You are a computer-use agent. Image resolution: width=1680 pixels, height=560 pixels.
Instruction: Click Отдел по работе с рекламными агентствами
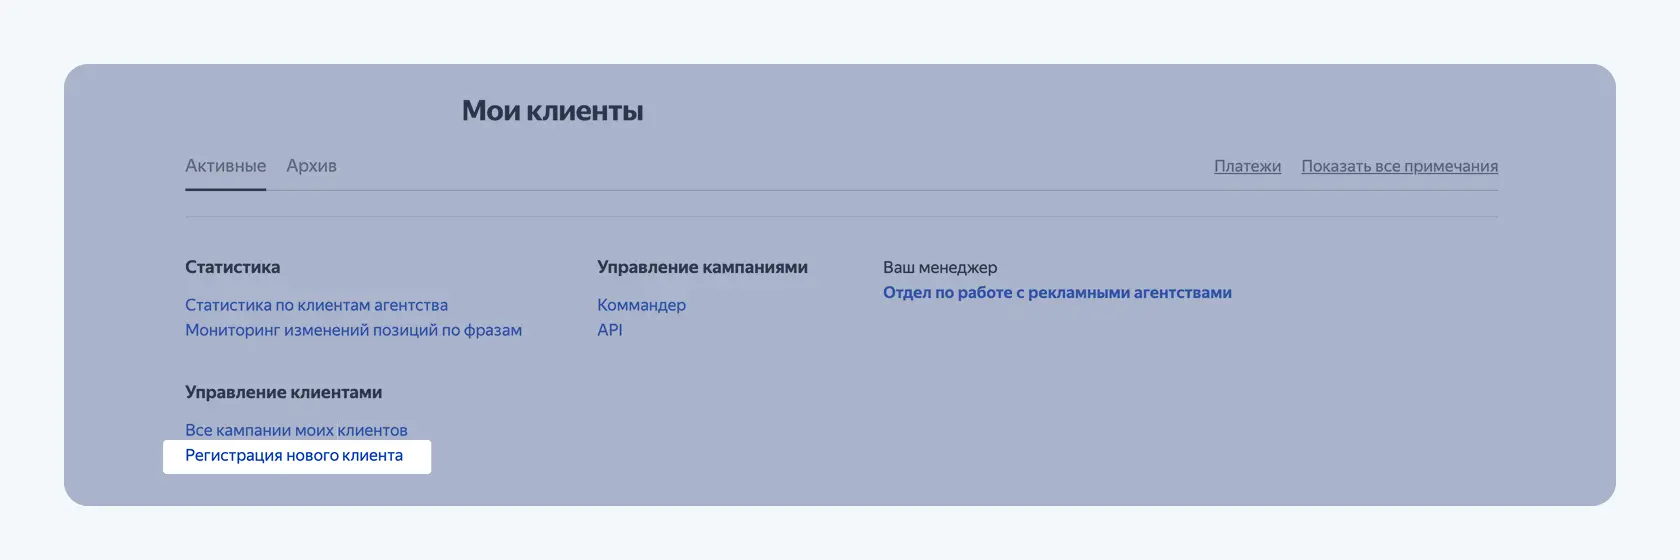pyautogui.click(x=1057, y=293)
